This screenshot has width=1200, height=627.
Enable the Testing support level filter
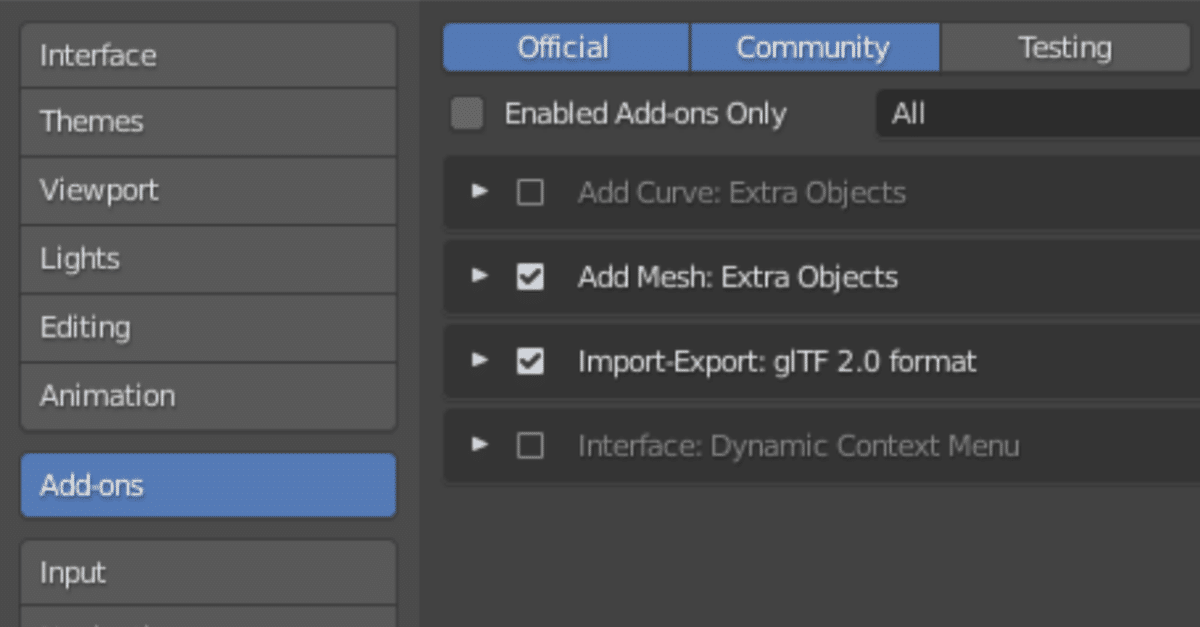tap(1066, 48)
